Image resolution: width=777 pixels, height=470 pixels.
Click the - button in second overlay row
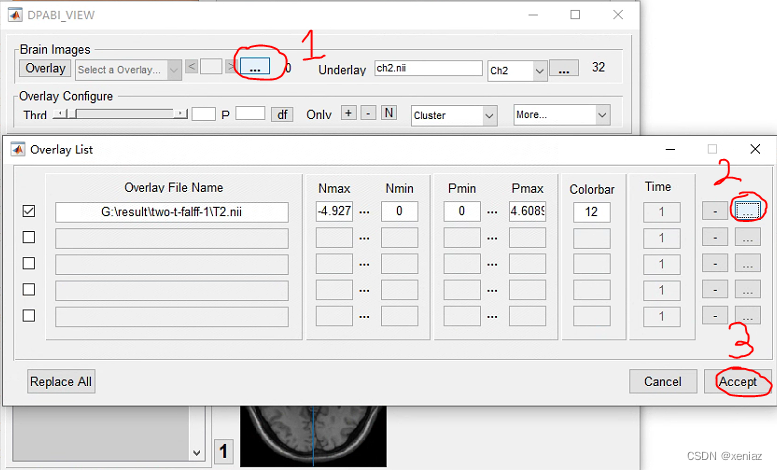(x=715, y=237)
